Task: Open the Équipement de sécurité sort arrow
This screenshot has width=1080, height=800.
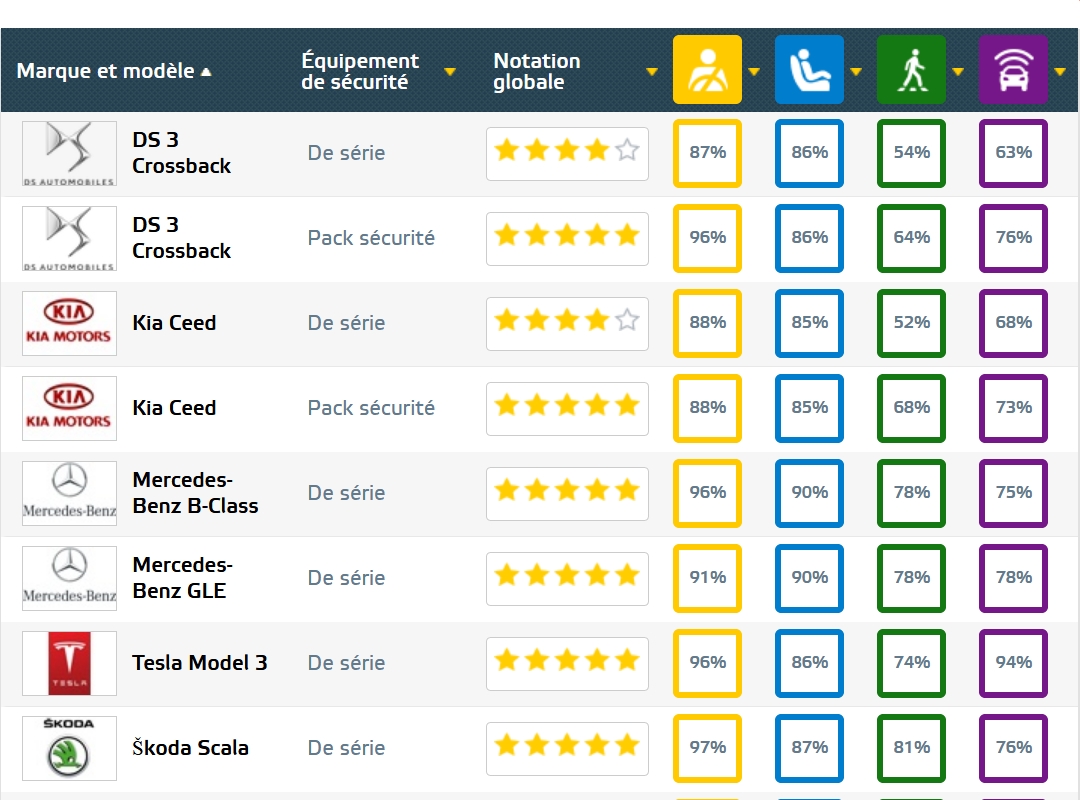Action: tap(450, 72)
